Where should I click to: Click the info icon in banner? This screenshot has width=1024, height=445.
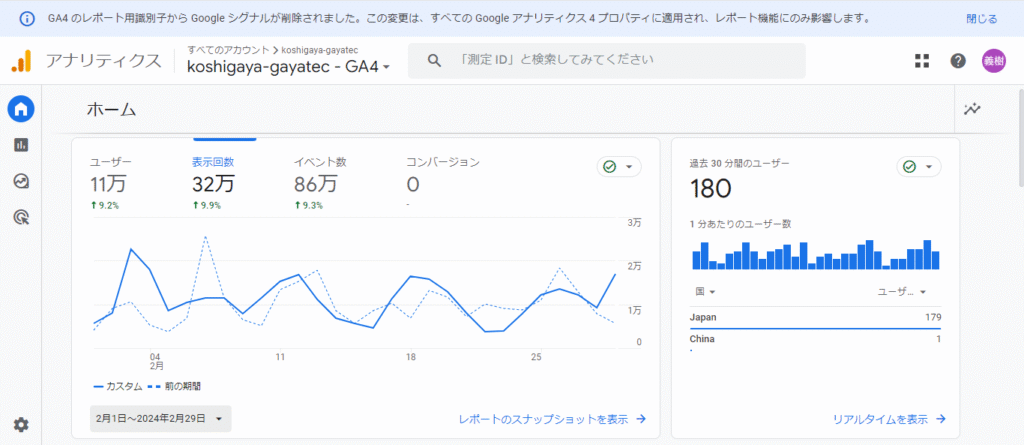click(28, 18)
